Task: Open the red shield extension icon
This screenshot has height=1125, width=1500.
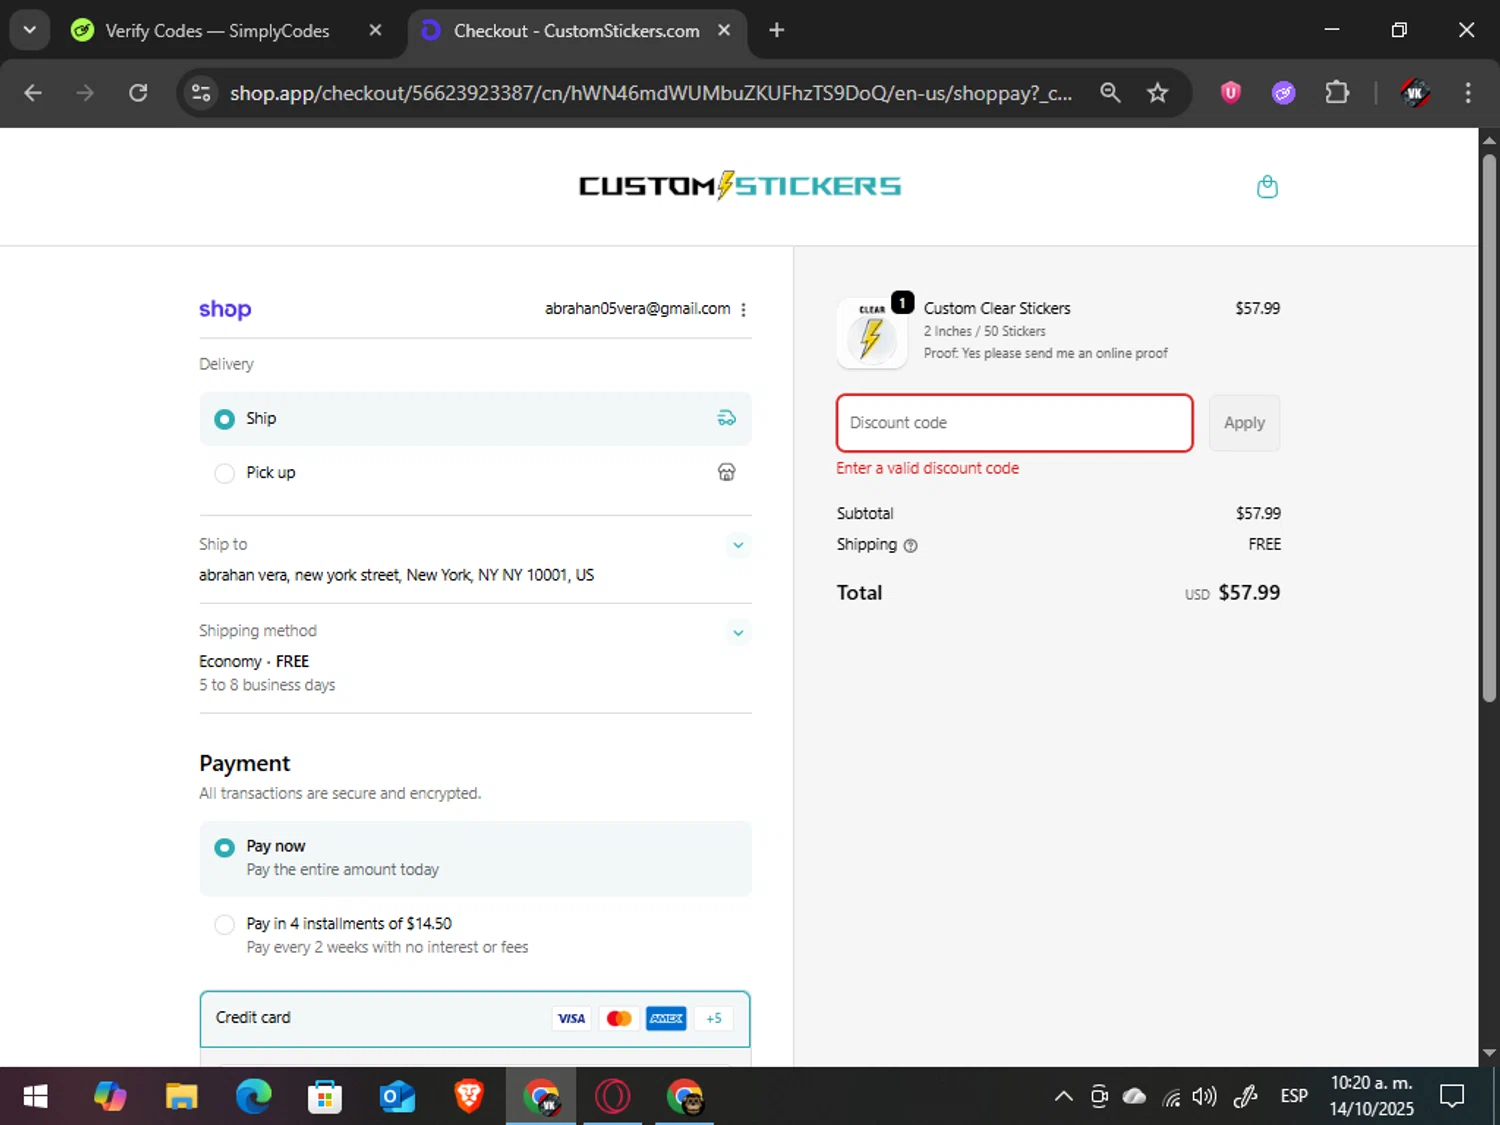Action: pyautogui.click(x=1231, y=93)
